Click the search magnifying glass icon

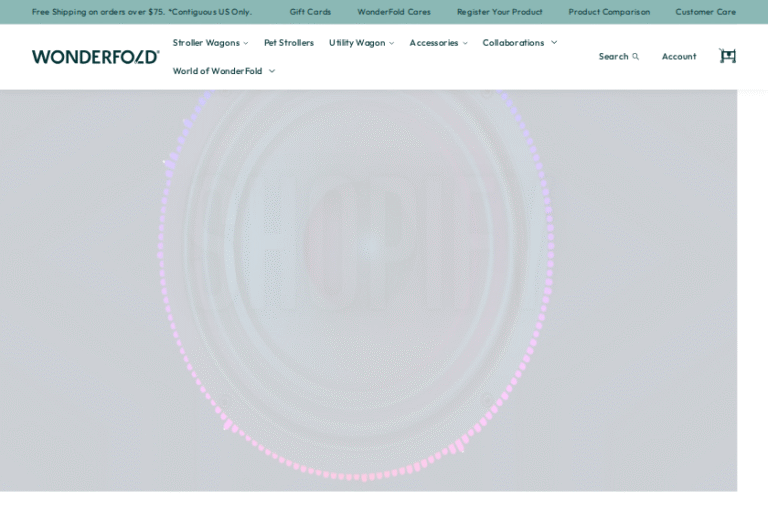pyautogui.click(x=635, y=57)
